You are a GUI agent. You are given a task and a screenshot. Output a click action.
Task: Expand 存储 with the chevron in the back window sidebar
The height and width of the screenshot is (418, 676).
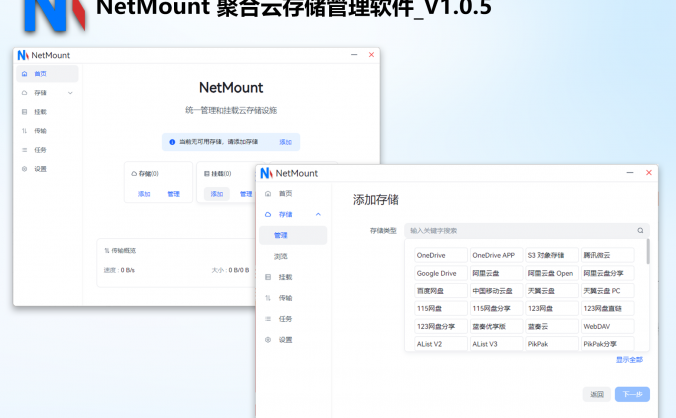(70, 93)
